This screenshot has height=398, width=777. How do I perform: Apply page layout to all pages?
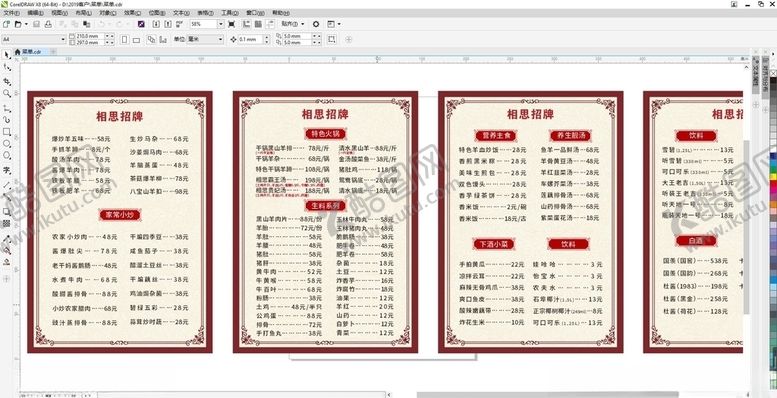click(151, 39)
